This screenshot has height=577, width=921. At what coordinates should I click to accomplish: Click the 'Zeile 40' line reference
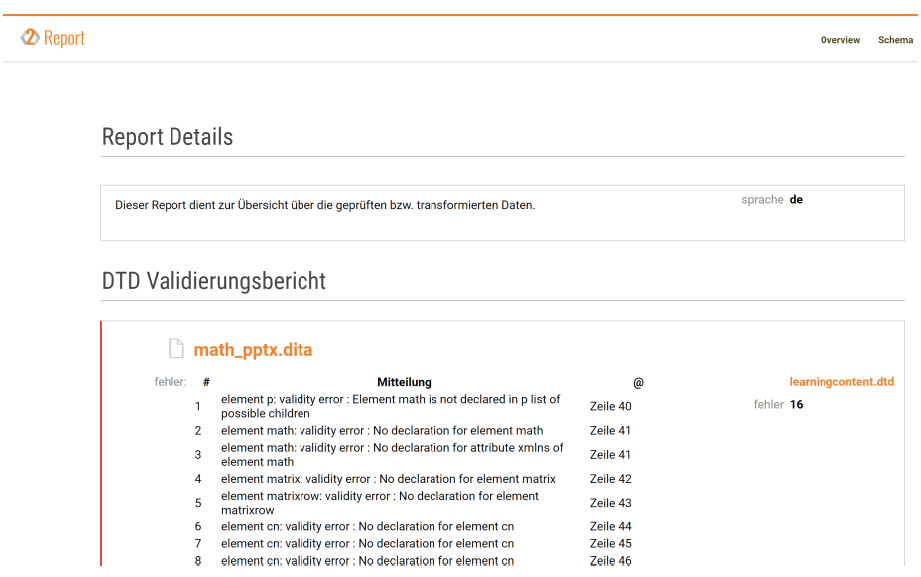coord(610,406)
